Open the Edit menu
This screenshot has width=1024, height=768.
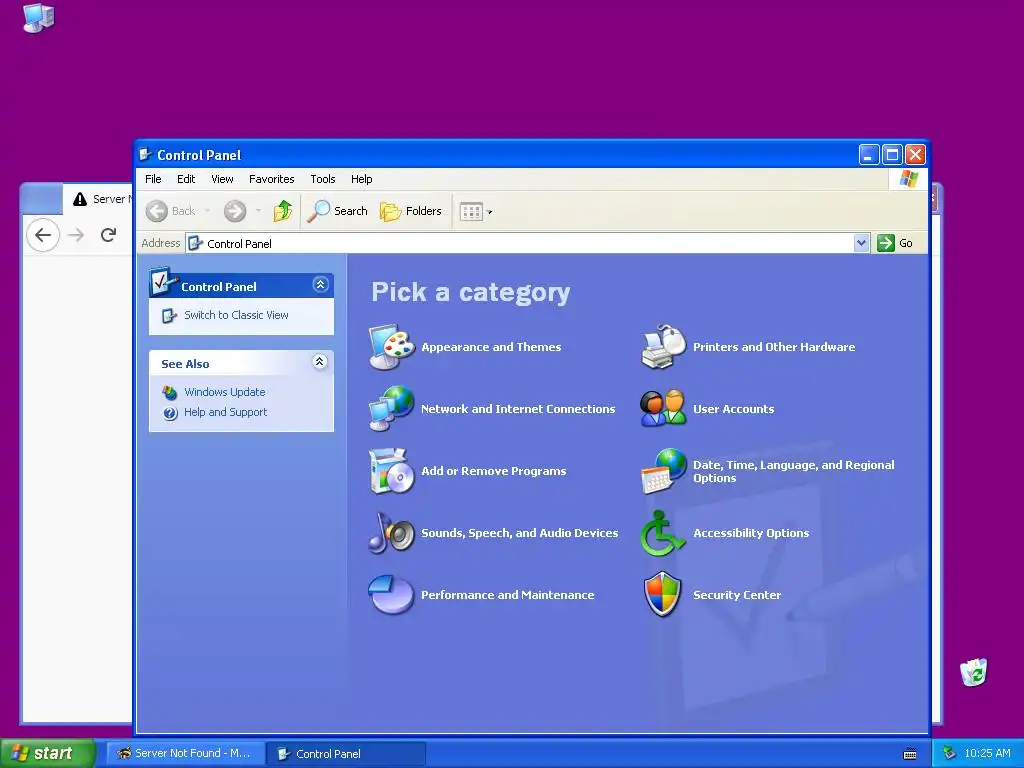coord(186,179)
